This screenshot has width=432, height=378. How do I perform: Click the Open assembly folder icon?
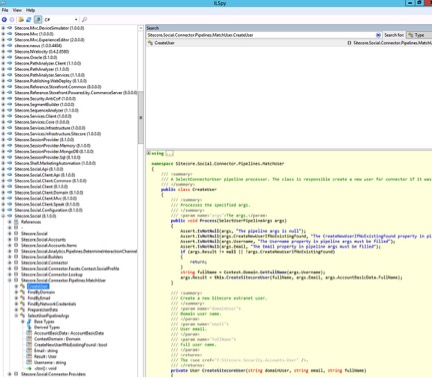coord(21,20)
